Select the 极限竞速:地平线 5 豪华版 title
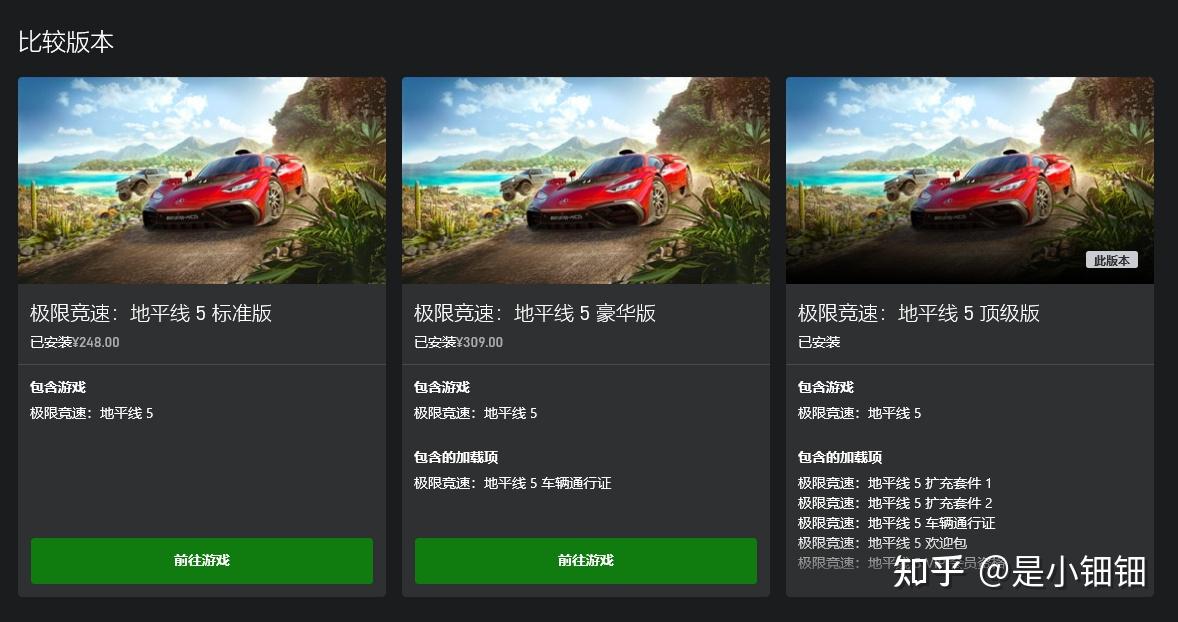This screenshot has height=622, width=1178. pyautogui.click(x=535, y=313)
